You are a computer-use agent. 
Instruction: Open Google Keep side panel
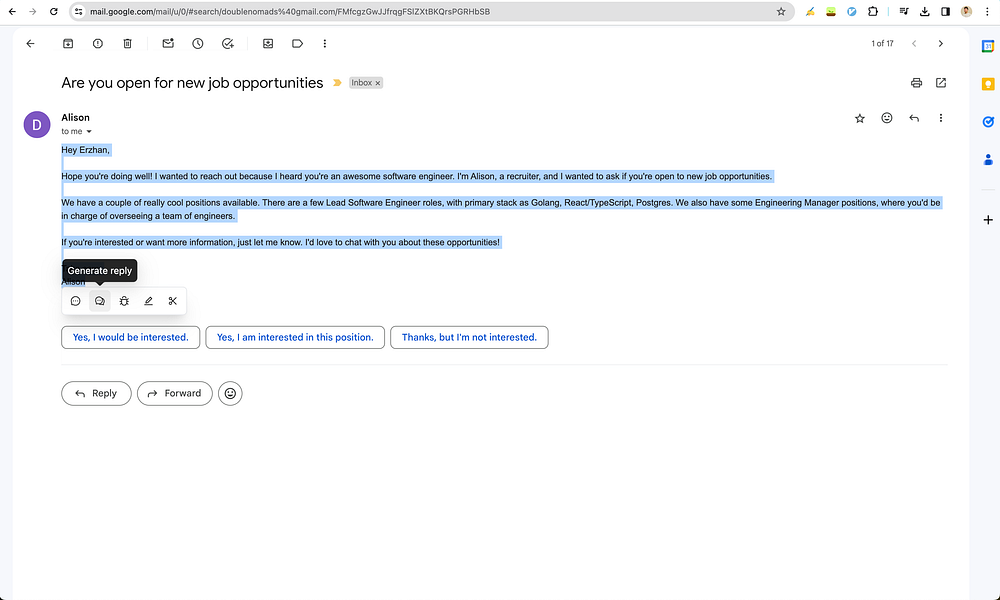pos(988,84)
